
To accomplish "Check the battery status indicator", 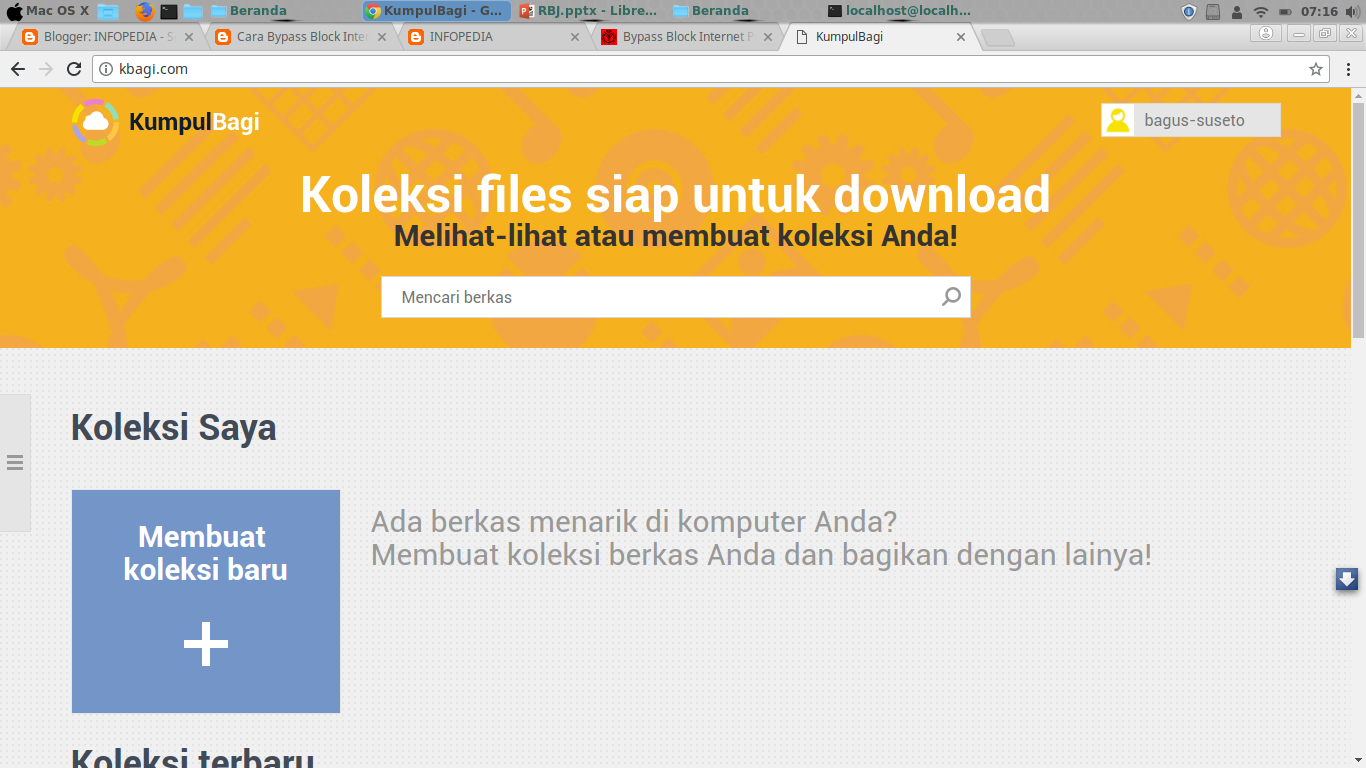I will (1284, 12).
